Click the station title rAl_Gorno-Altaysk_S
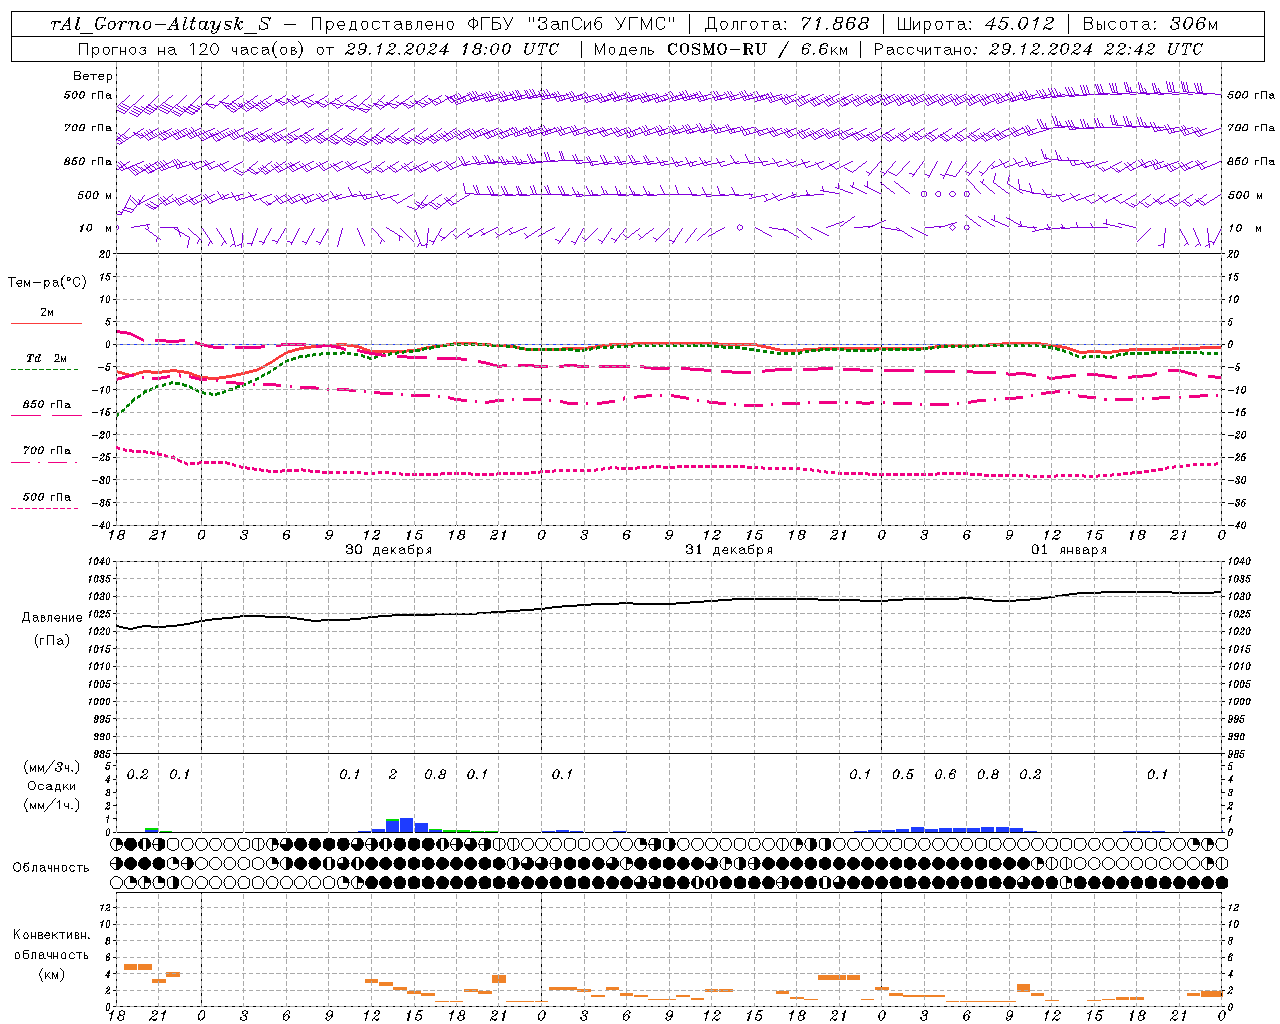 click(161, 24)
